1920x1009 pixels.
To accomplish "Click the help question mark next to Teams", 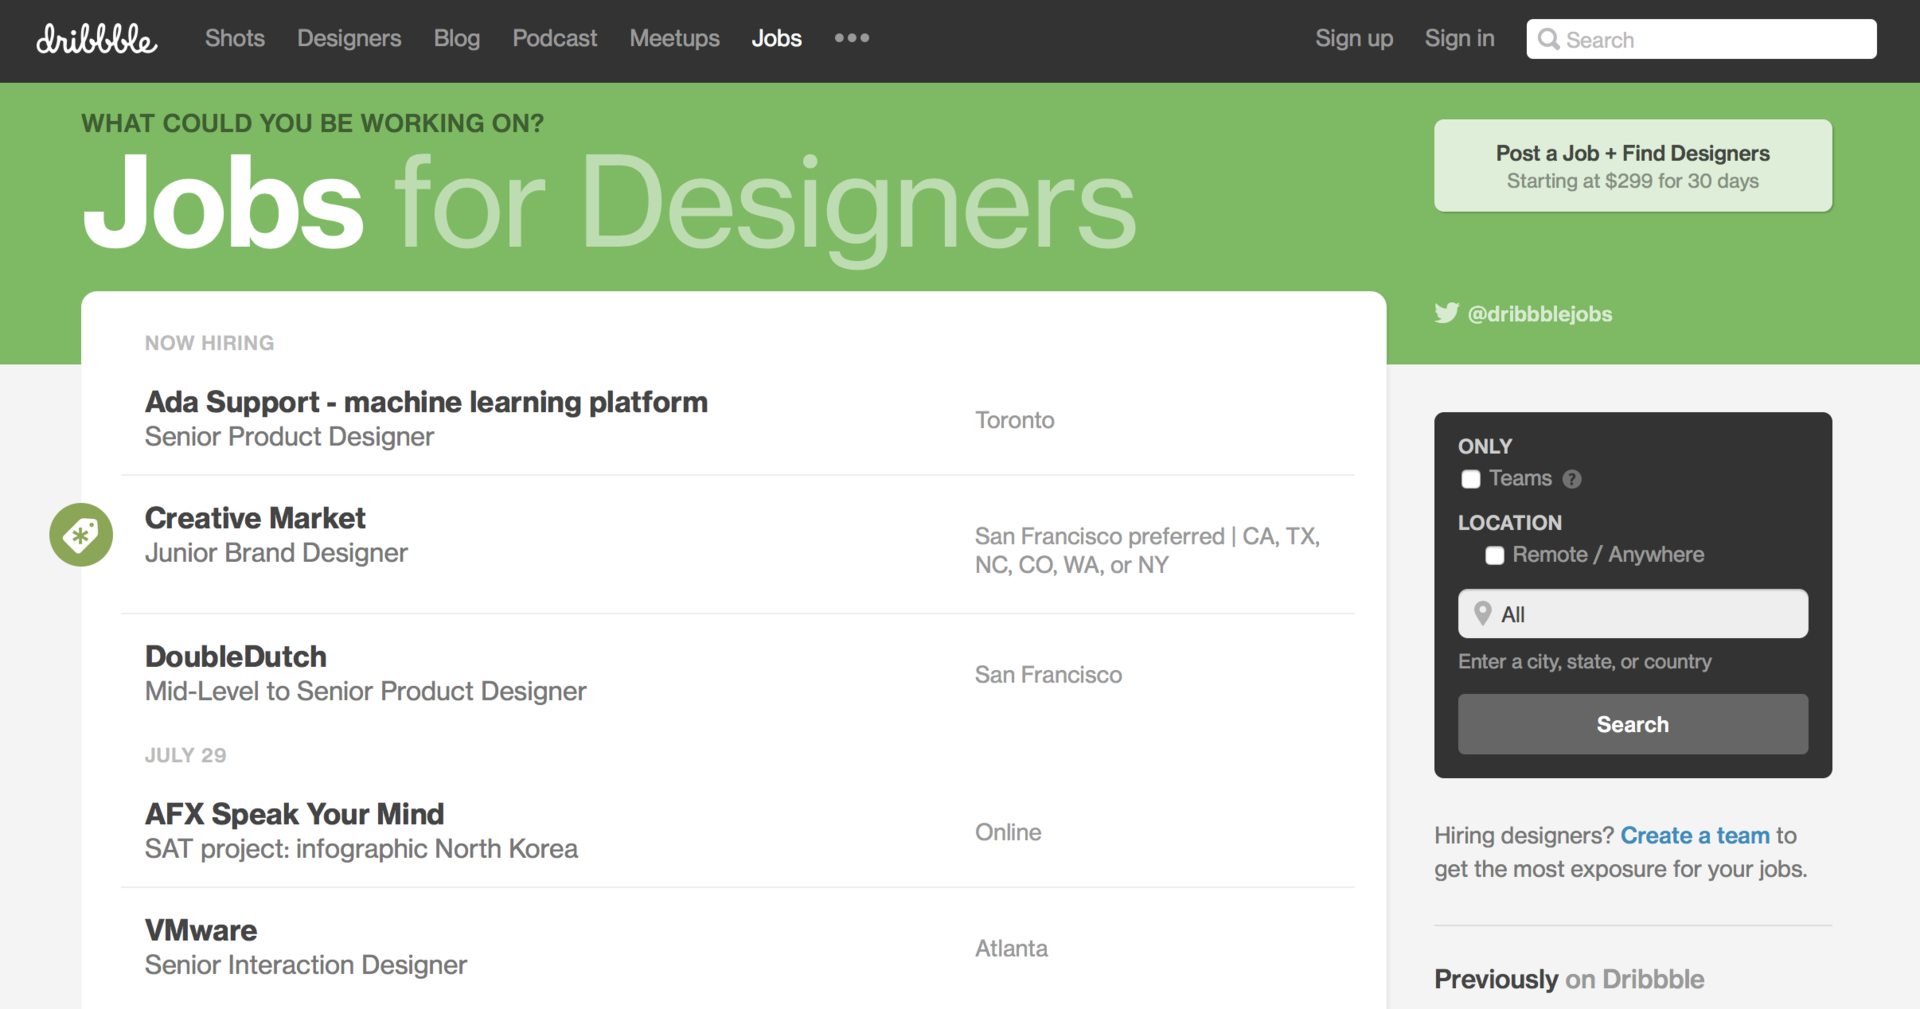I will [x=1572, y=479].
